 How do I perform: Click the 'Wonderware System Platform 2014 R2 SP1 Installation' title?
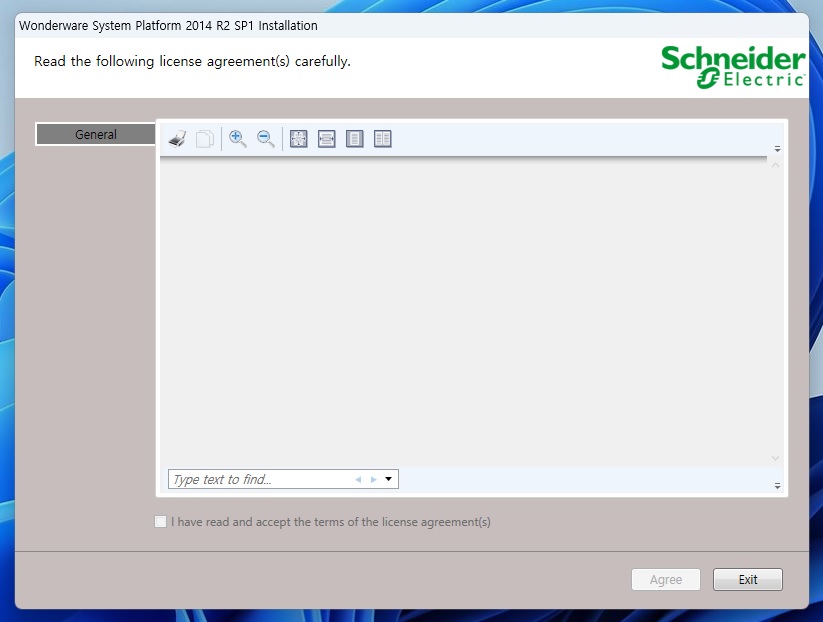pyautogui.click(x=168, y=26)
